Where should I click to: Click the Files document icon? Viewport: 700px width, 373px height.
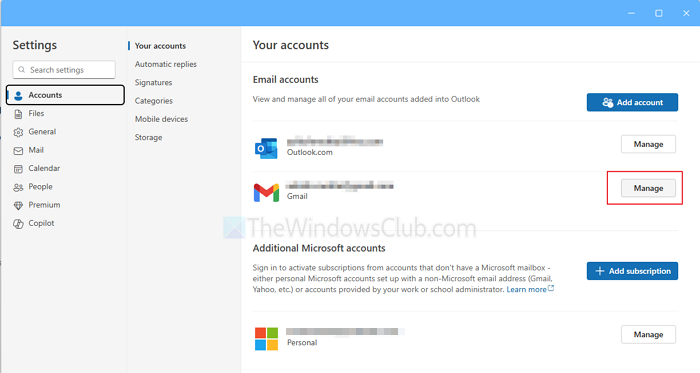point(18,114)
